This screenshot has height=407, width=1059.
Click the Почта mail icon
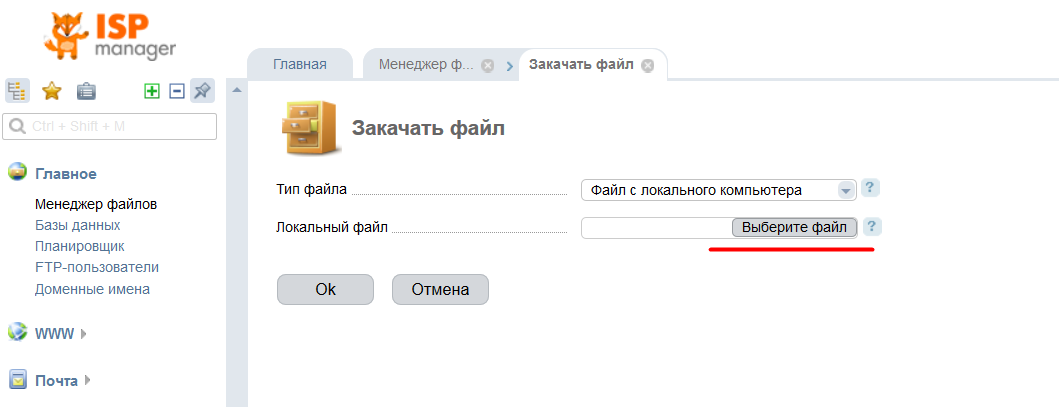pyautogui.click(x=17, y=380)
